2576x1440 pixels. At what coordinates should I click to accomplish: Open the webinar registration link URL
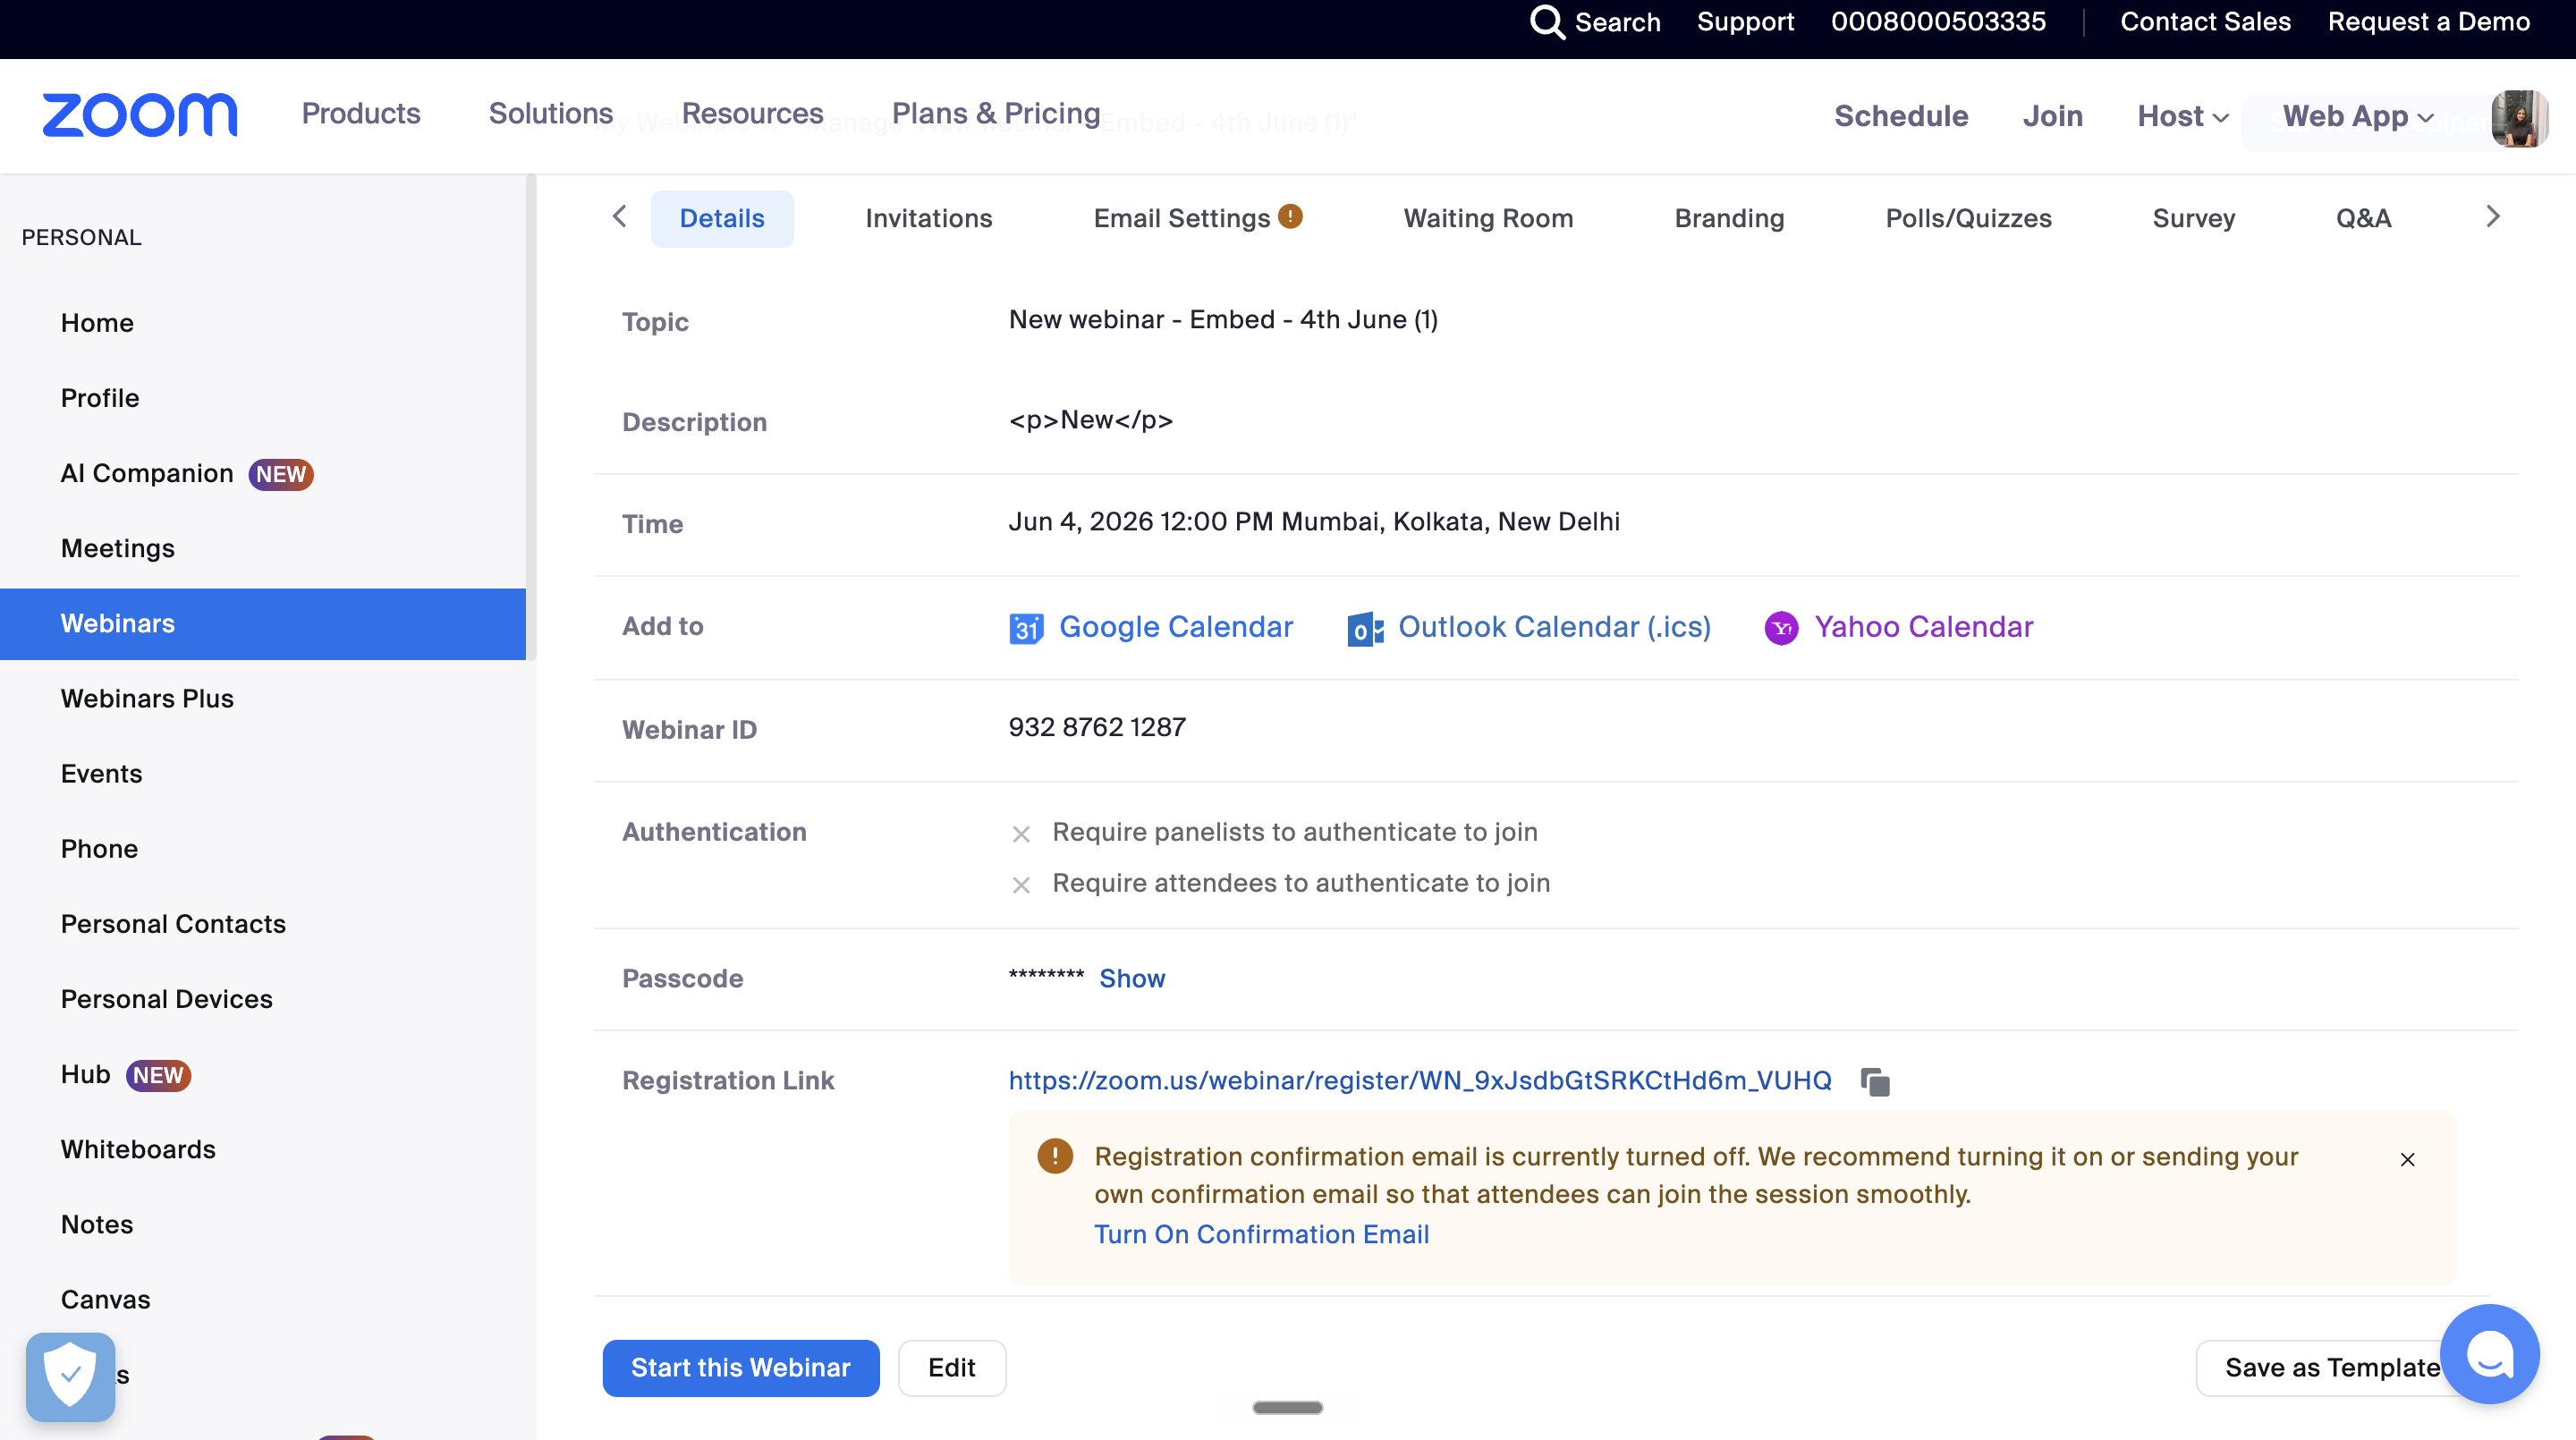pos(1420,1080)
